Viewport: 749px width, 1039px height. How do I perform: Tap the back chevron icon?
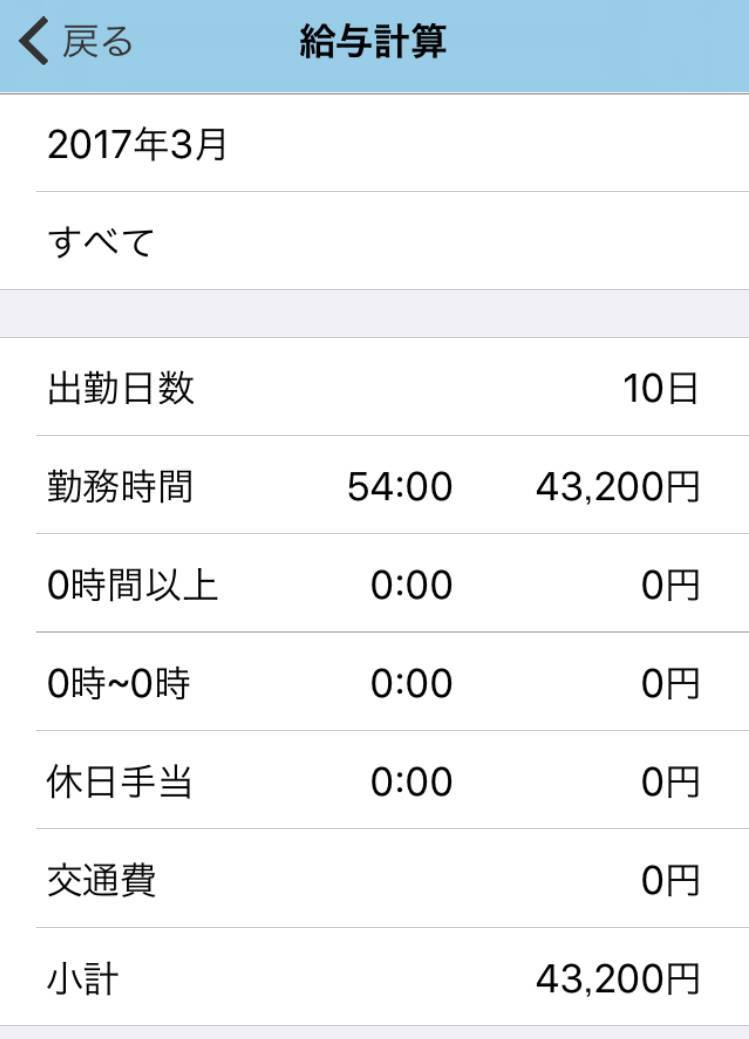(x=34, y=41)
